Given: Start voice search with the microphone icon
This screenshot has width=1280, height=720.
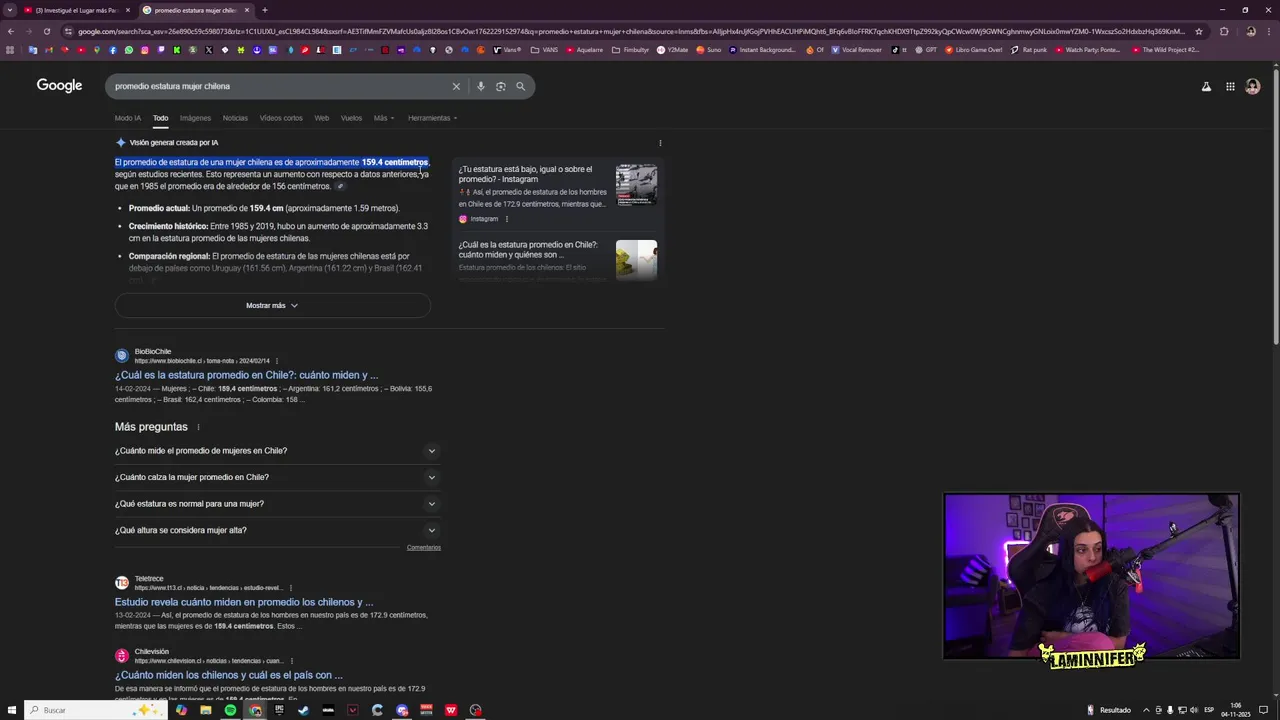Looking at the screenshot, I should [481, 86].
